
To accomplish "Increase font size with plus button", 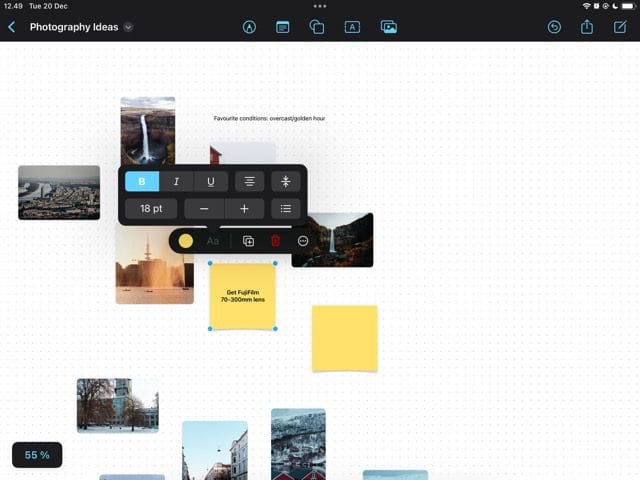I will (244, 209).
